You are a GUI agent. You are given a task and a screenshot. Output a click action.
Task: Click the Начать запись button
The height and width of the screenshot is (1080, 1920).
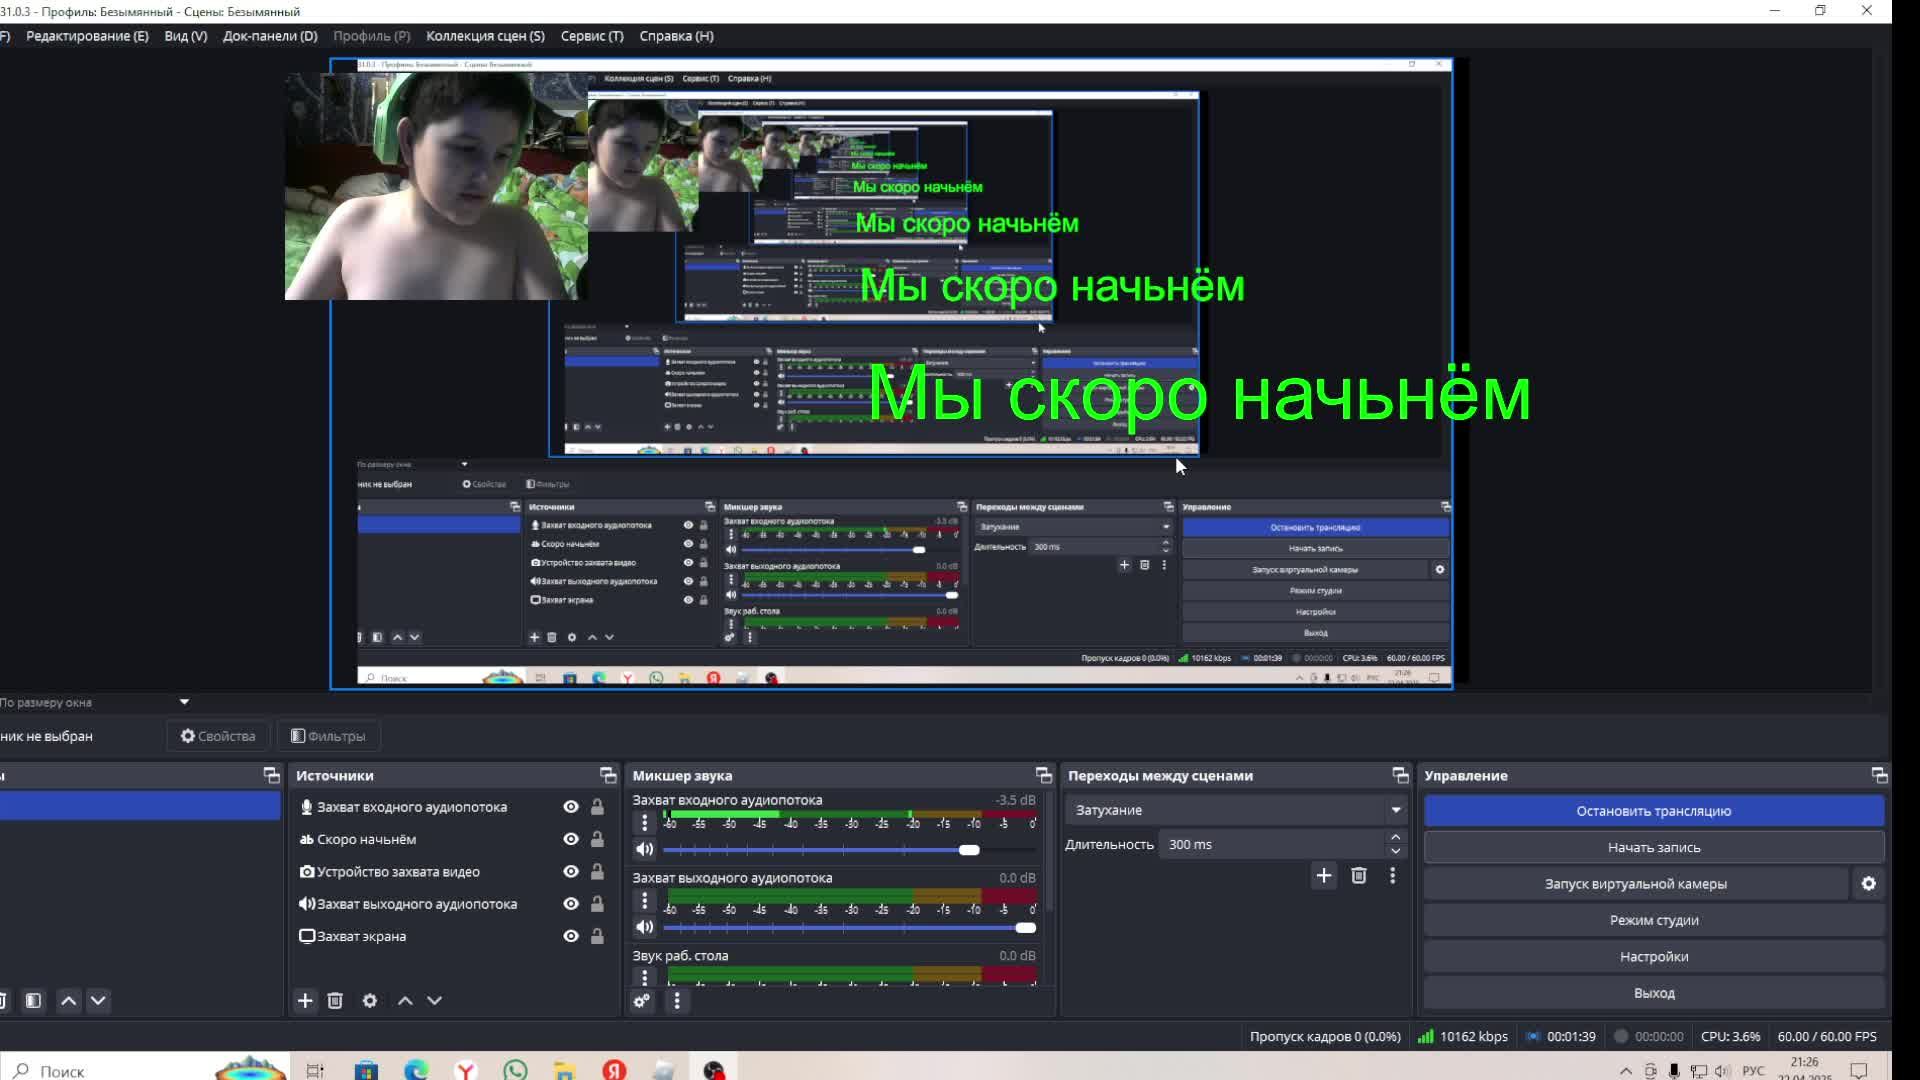[1653, 847]
